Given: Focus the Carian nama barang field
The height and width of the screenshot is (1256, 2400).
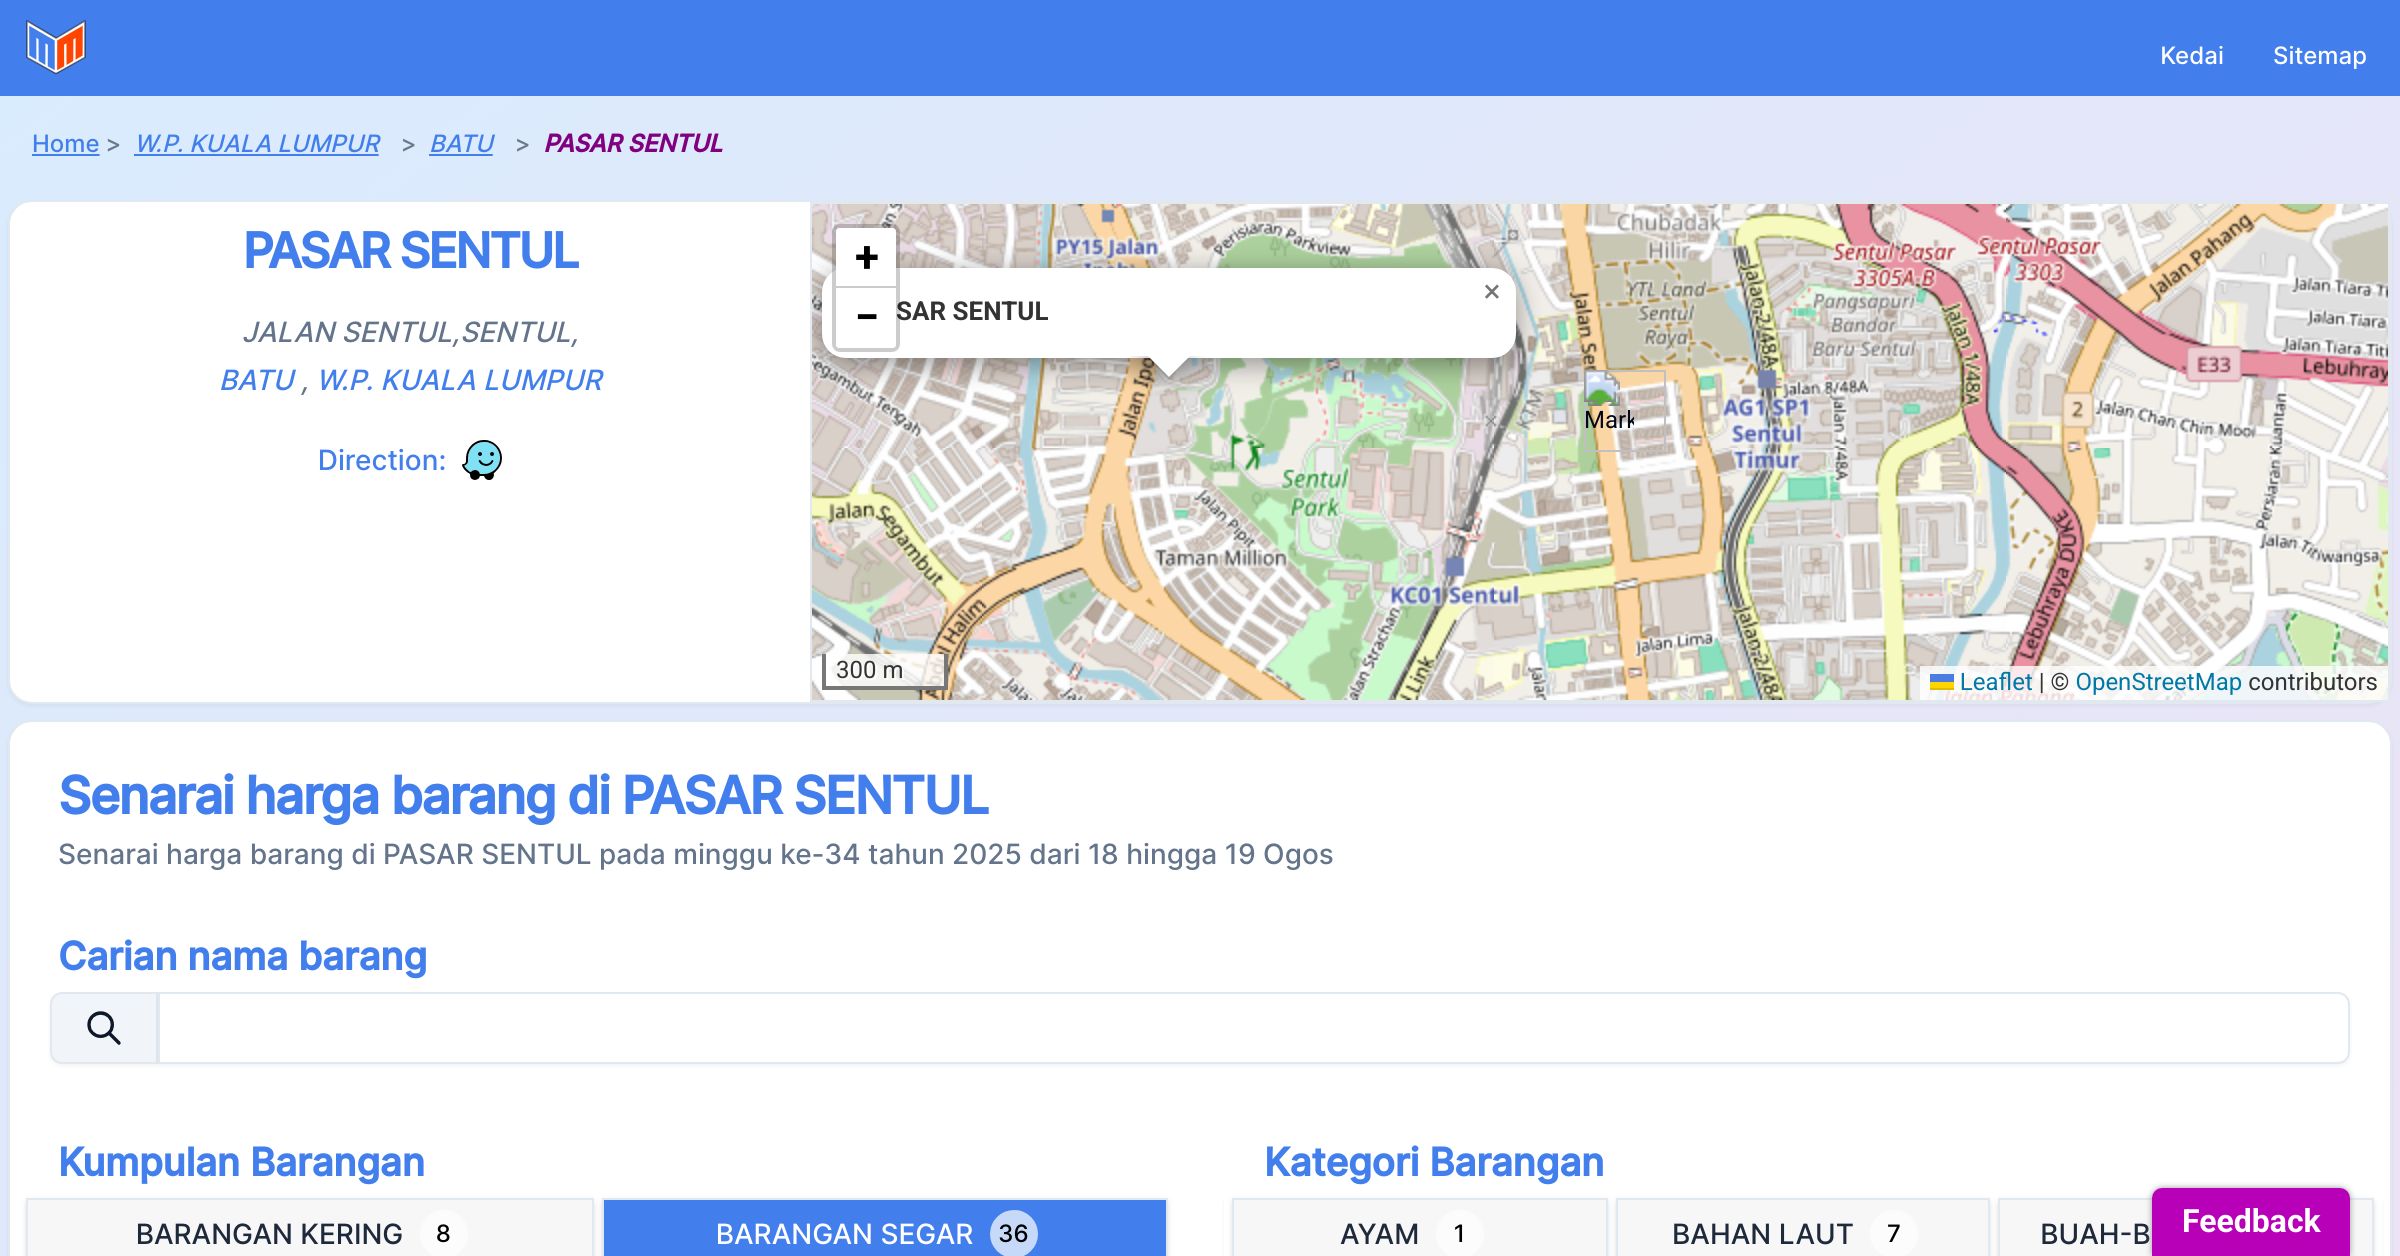Looking at the screenshot, I should [1252, 1028].
